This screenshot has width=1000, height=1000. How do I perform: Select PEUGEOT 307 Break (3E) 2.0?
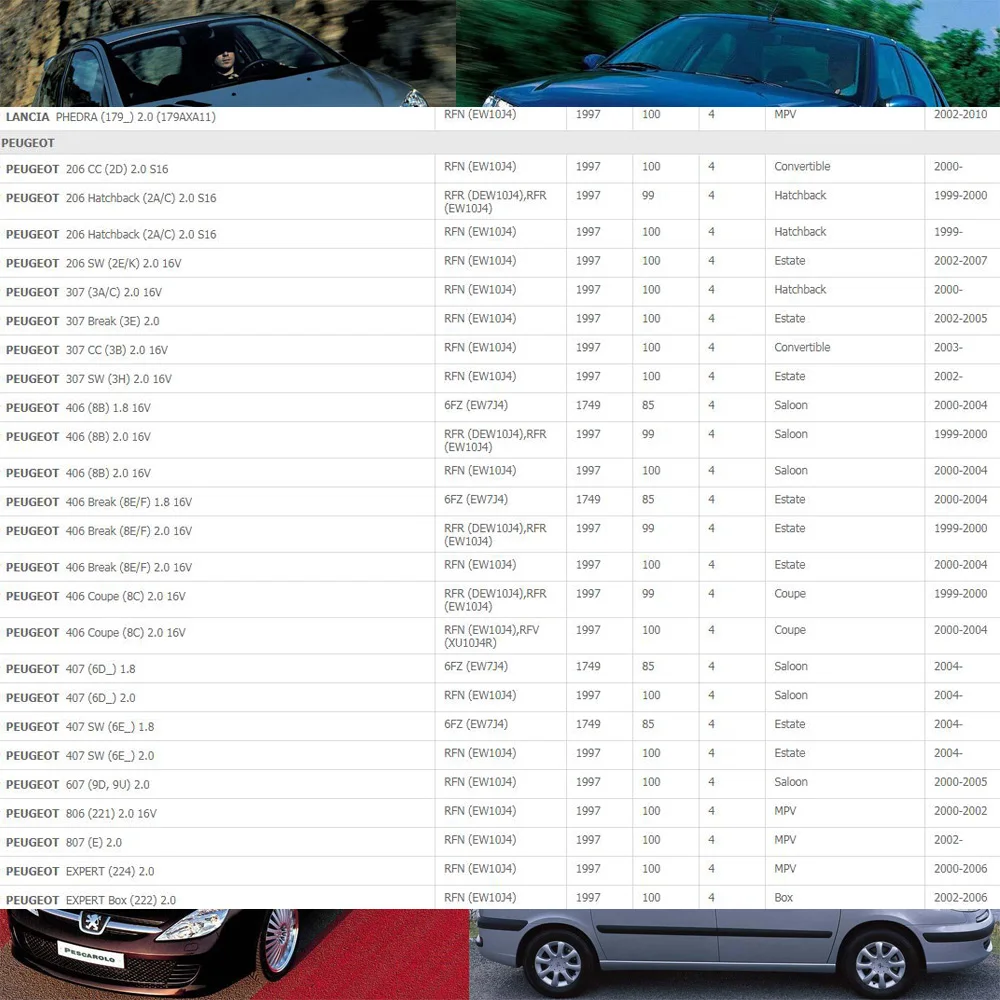point(83,321)
